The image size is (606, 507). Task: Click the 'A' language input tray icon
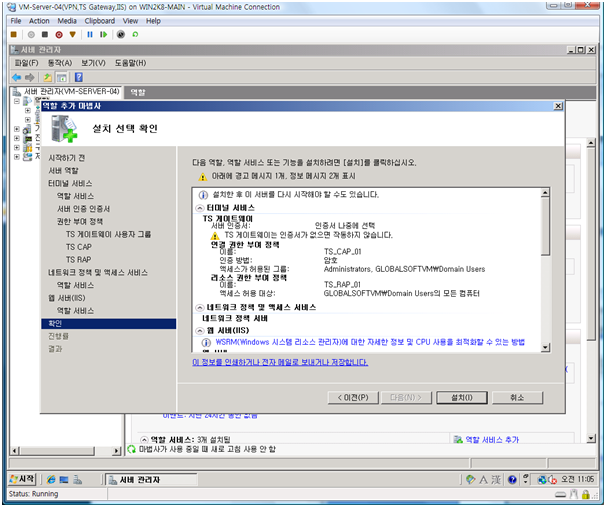483,480
